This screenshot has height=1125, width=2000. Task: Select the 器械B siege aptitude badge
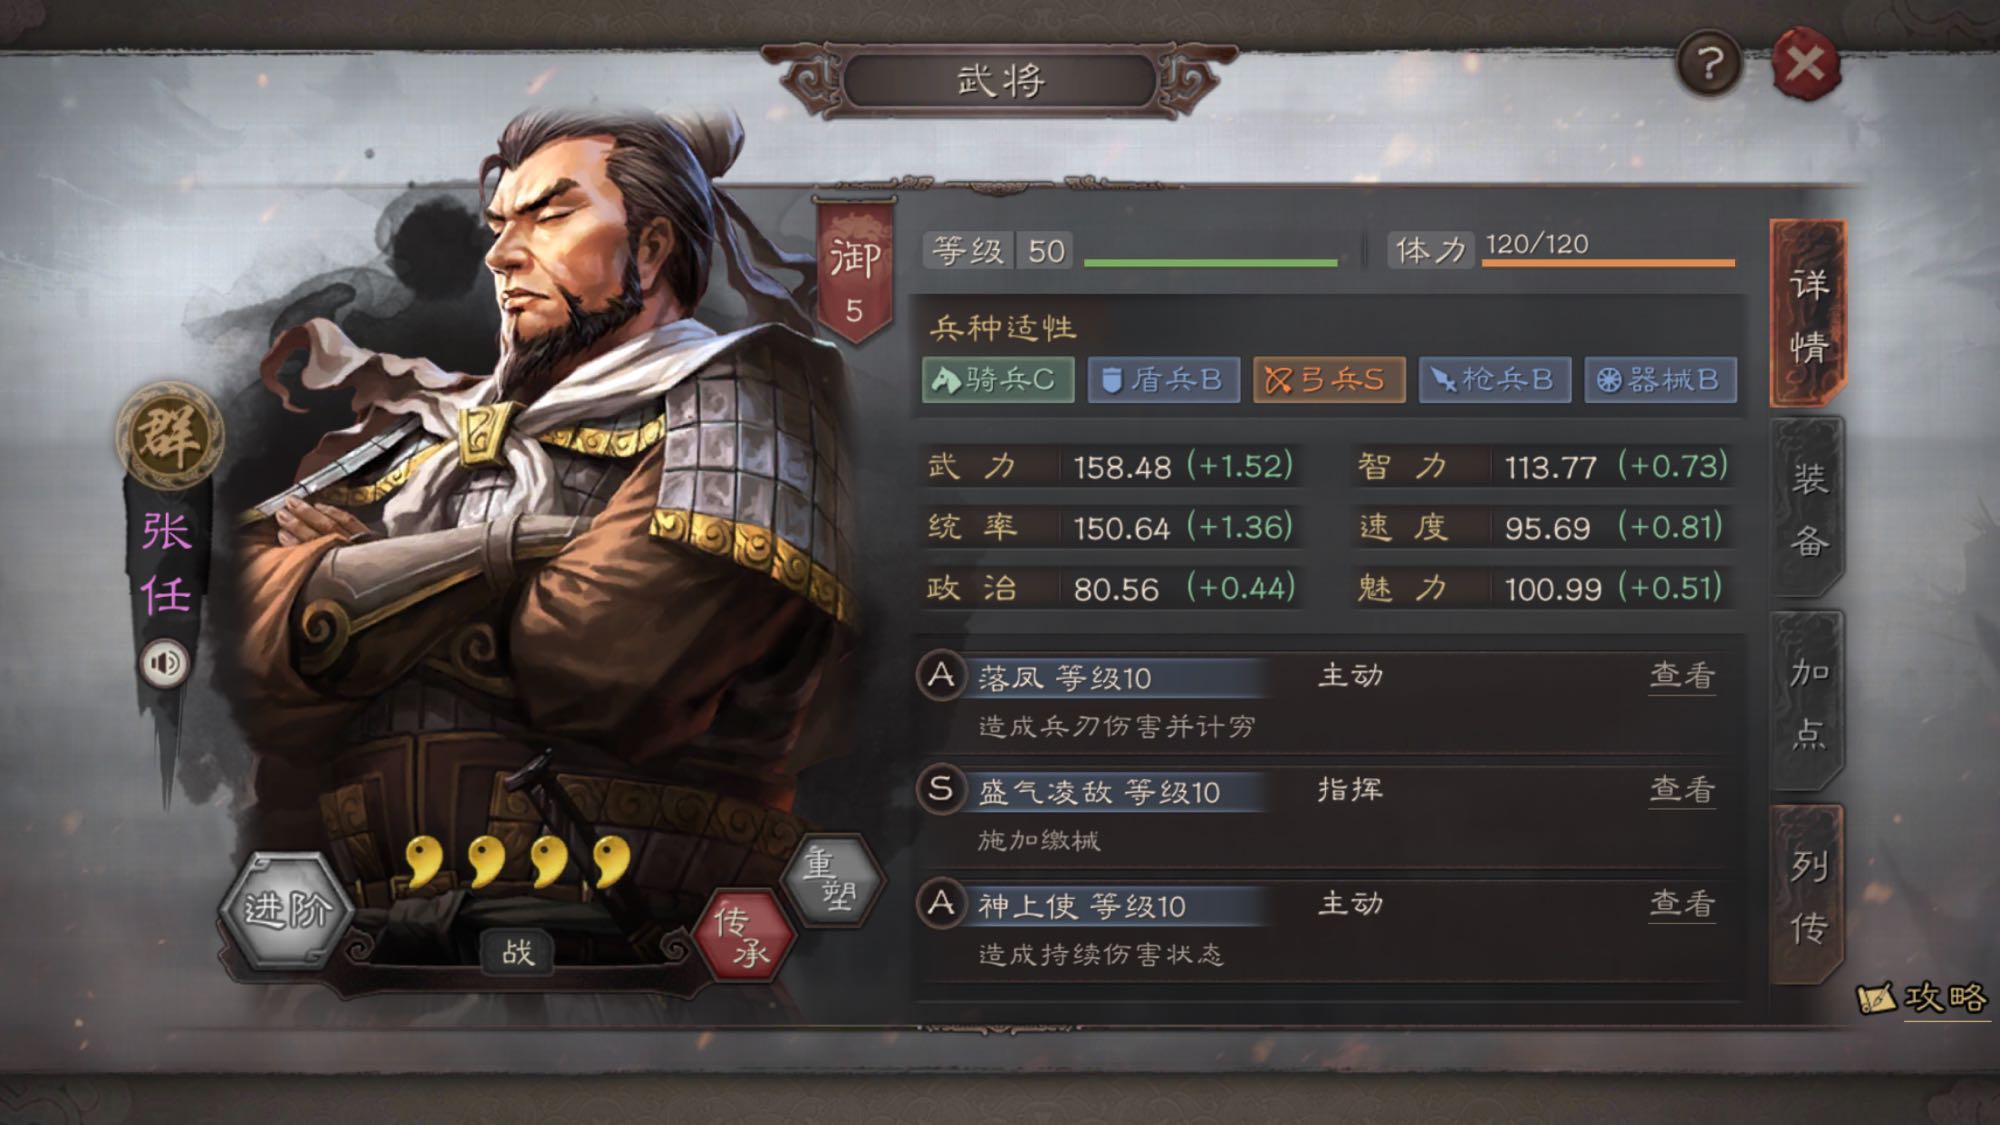(1661, 380)
